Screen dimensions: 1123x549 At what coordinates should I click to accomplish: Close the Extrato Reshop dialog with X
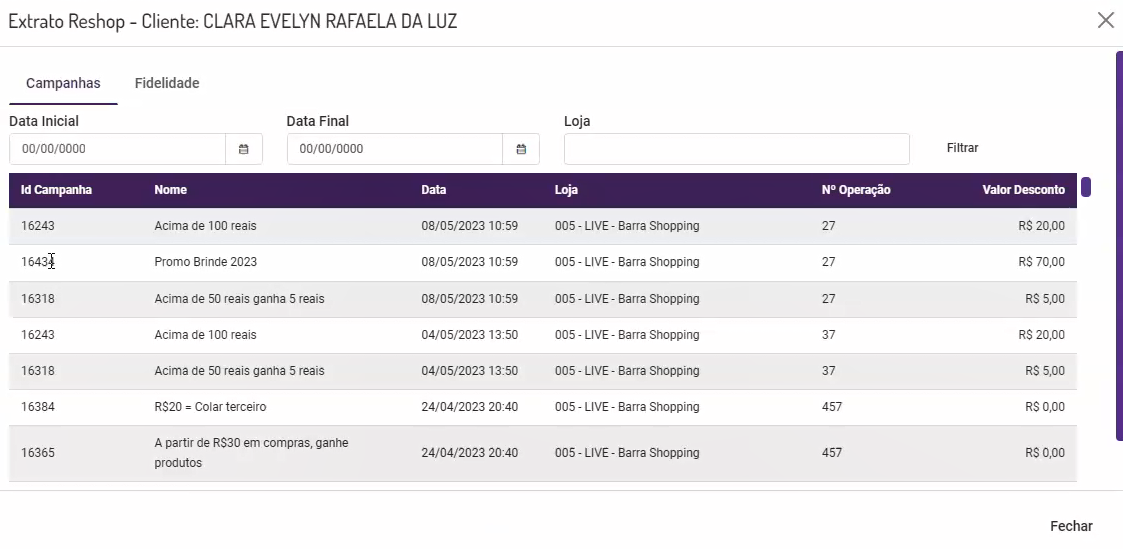[x=1105, y=20]
